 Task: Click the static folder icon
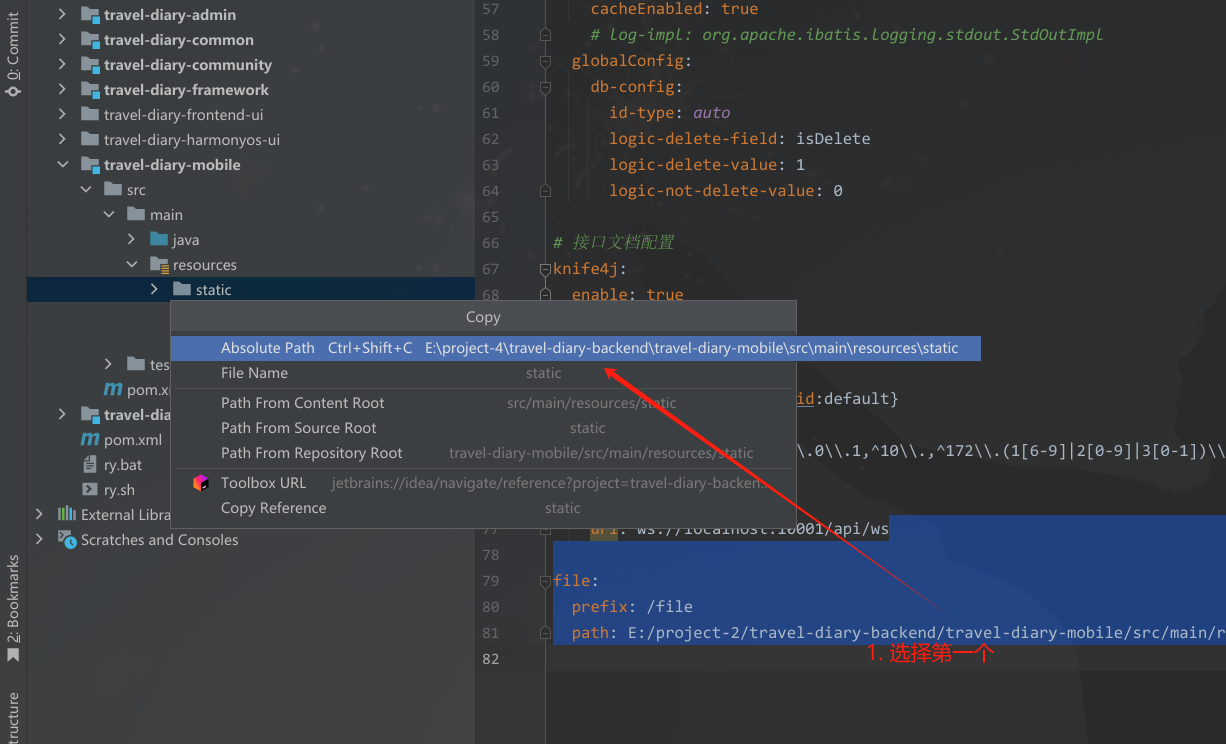tap(181, 290)
